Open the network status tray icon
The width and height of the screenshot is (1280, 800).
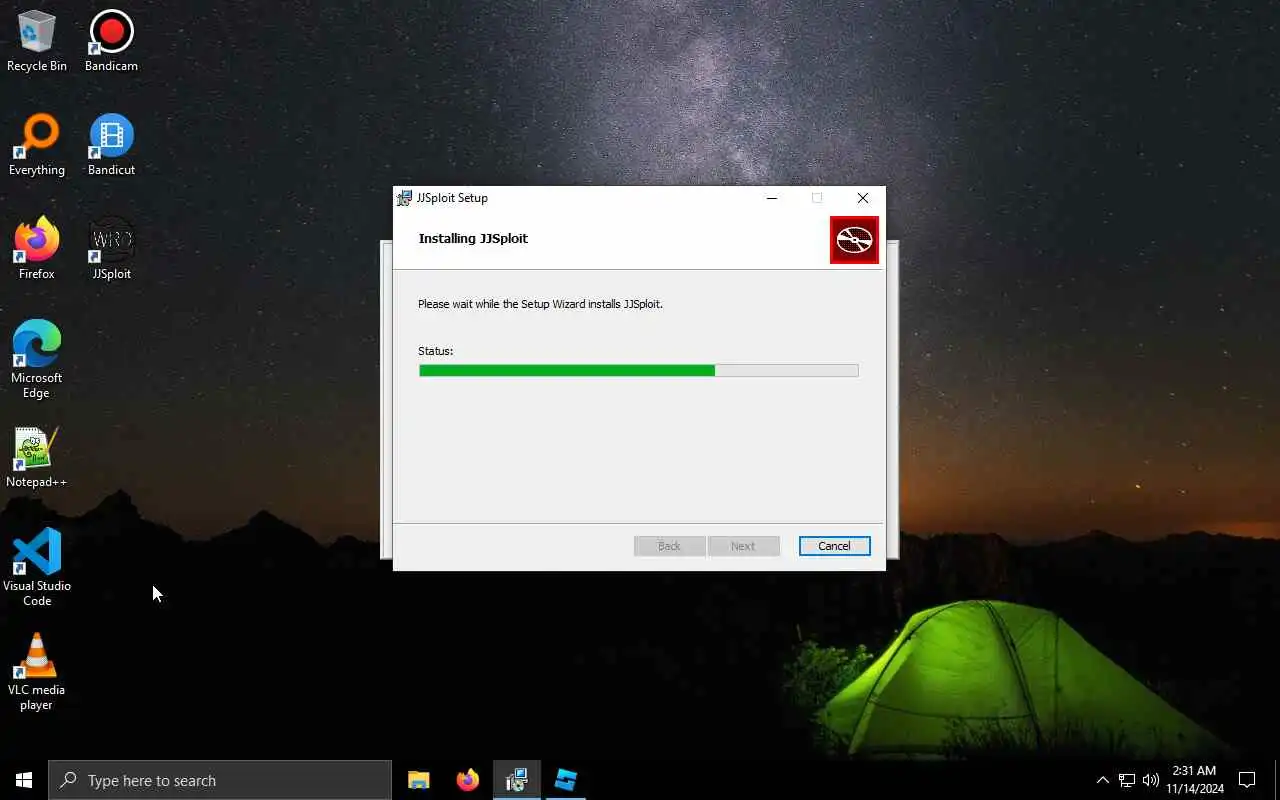1127,780
